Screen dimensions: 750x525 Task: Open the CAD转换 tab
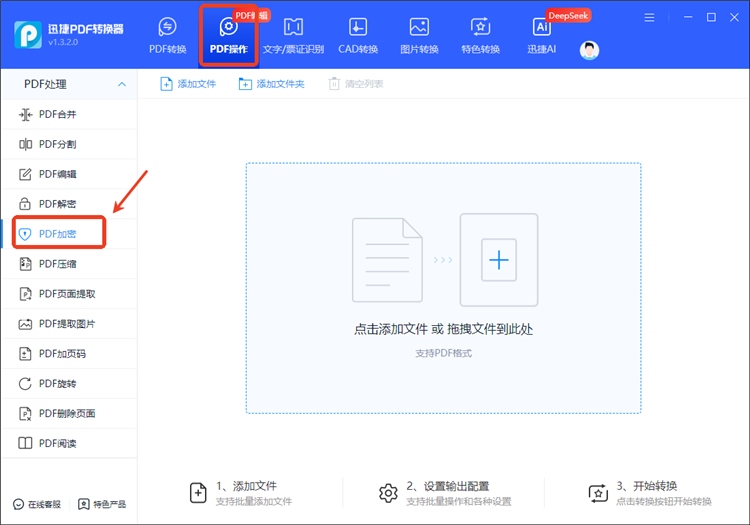point(358,36)
